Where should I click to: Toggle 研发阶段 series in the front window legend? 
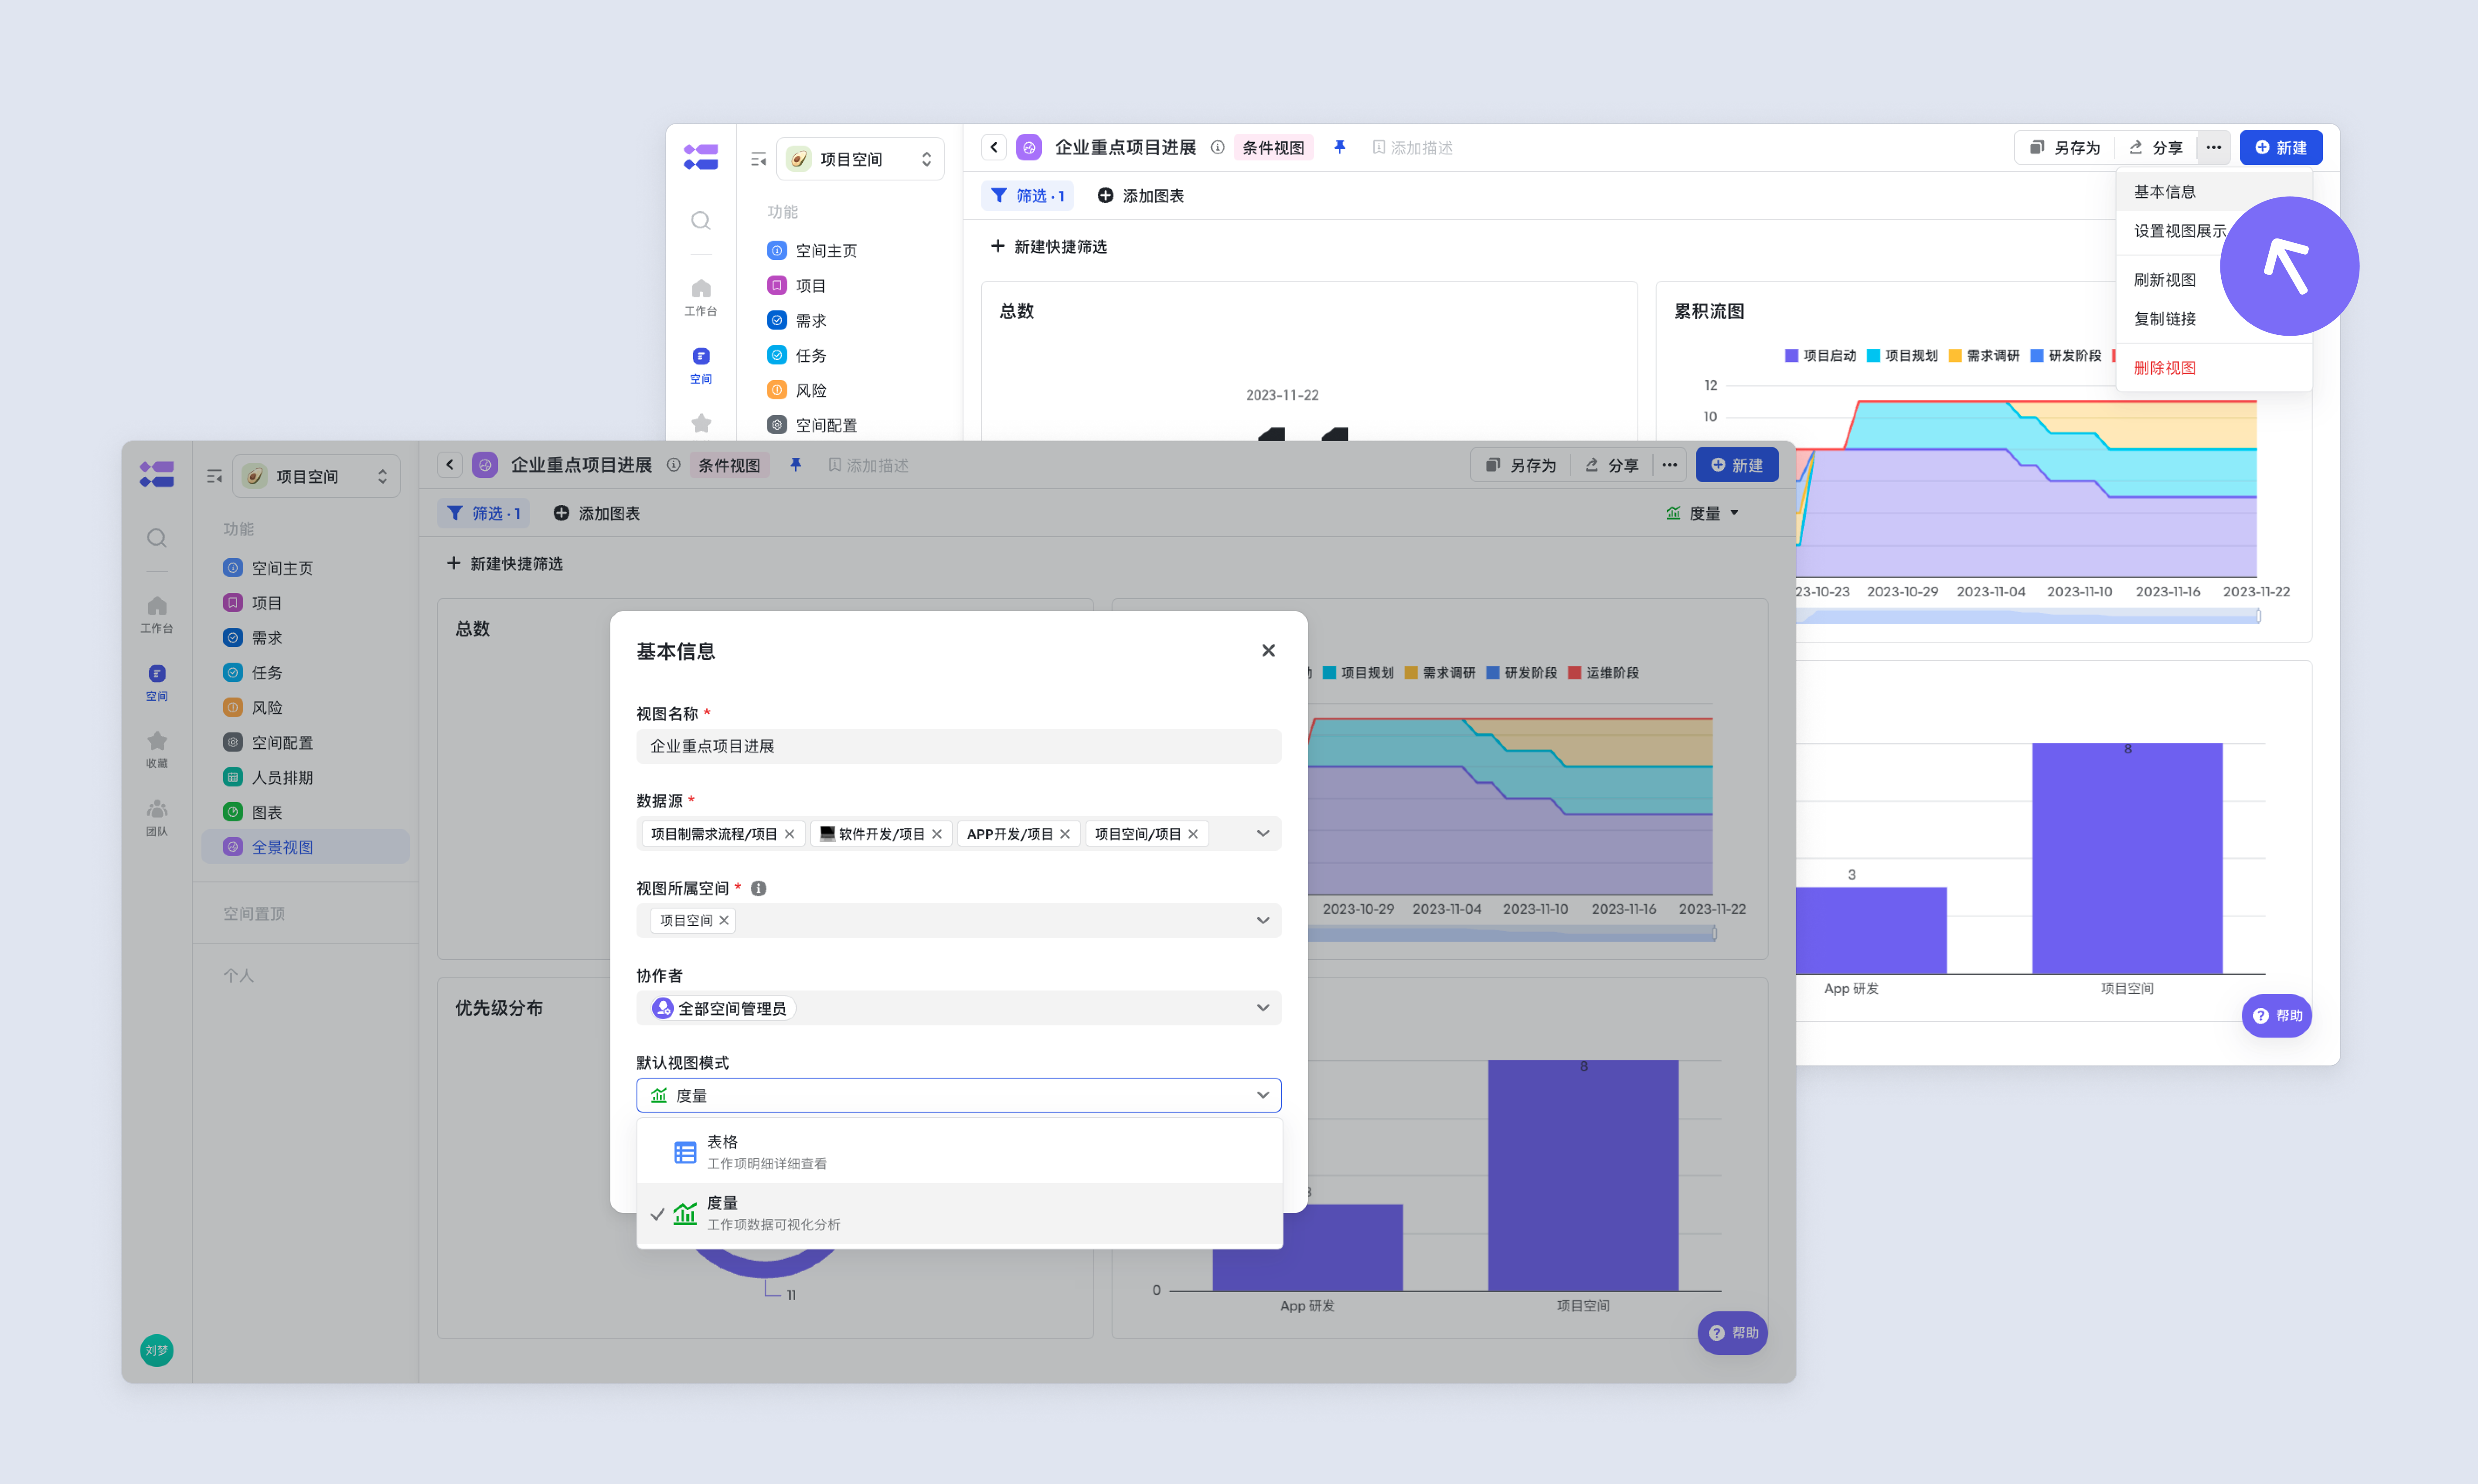(x=1522, y=673)
